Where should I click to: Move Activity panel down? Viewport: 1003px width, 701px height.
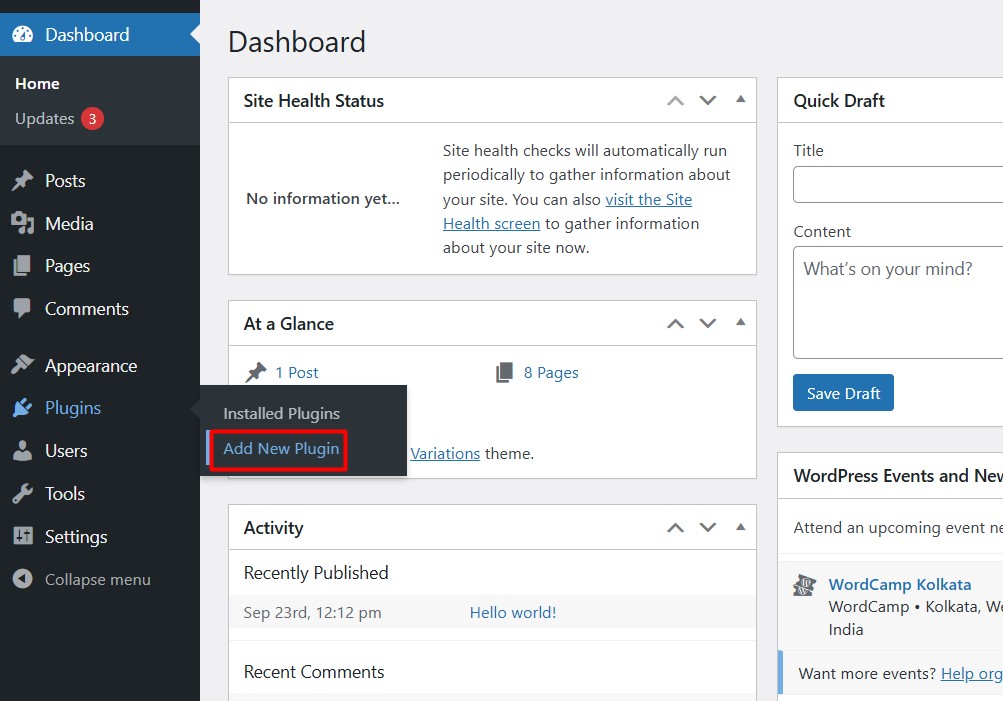click(x=707, y=528)
